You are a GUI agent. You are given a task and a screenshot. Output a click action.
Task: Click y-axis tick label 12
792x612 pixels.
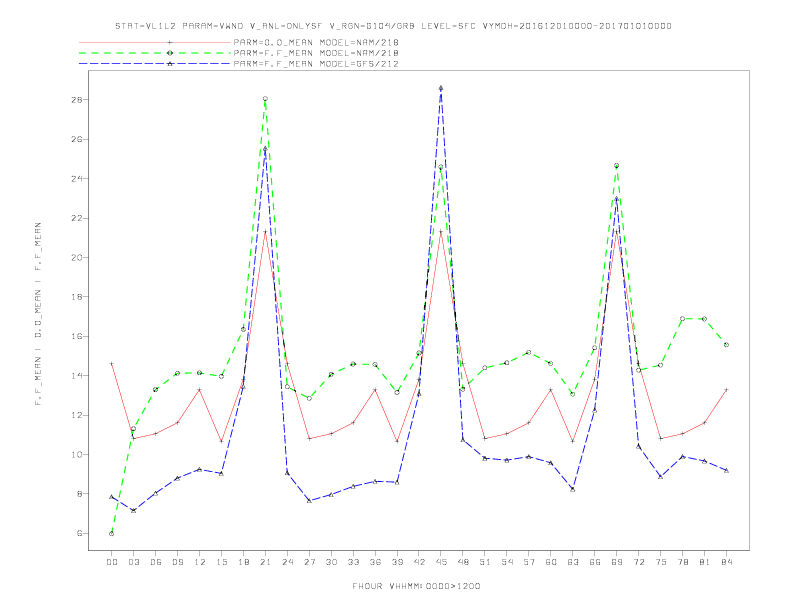(77, 415)
